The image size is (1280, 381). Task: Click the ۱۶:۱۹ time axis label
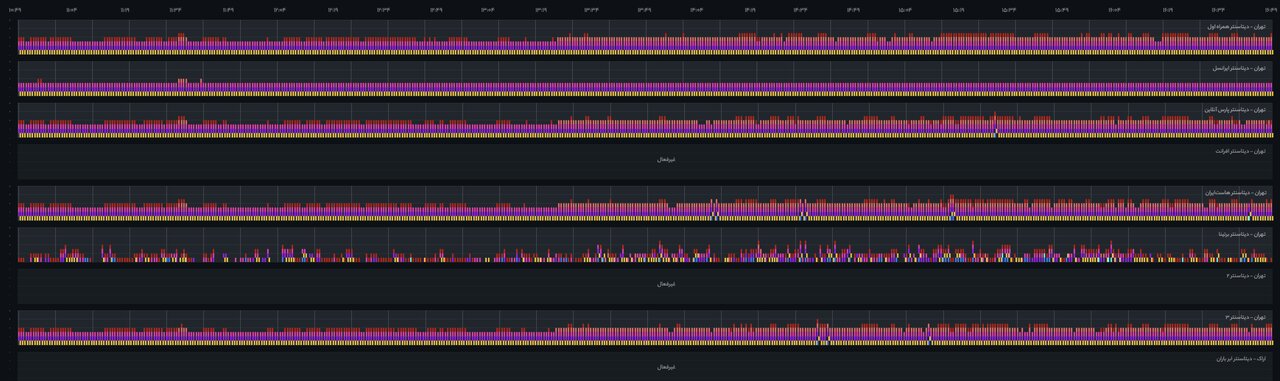[x=1167, y=10]
